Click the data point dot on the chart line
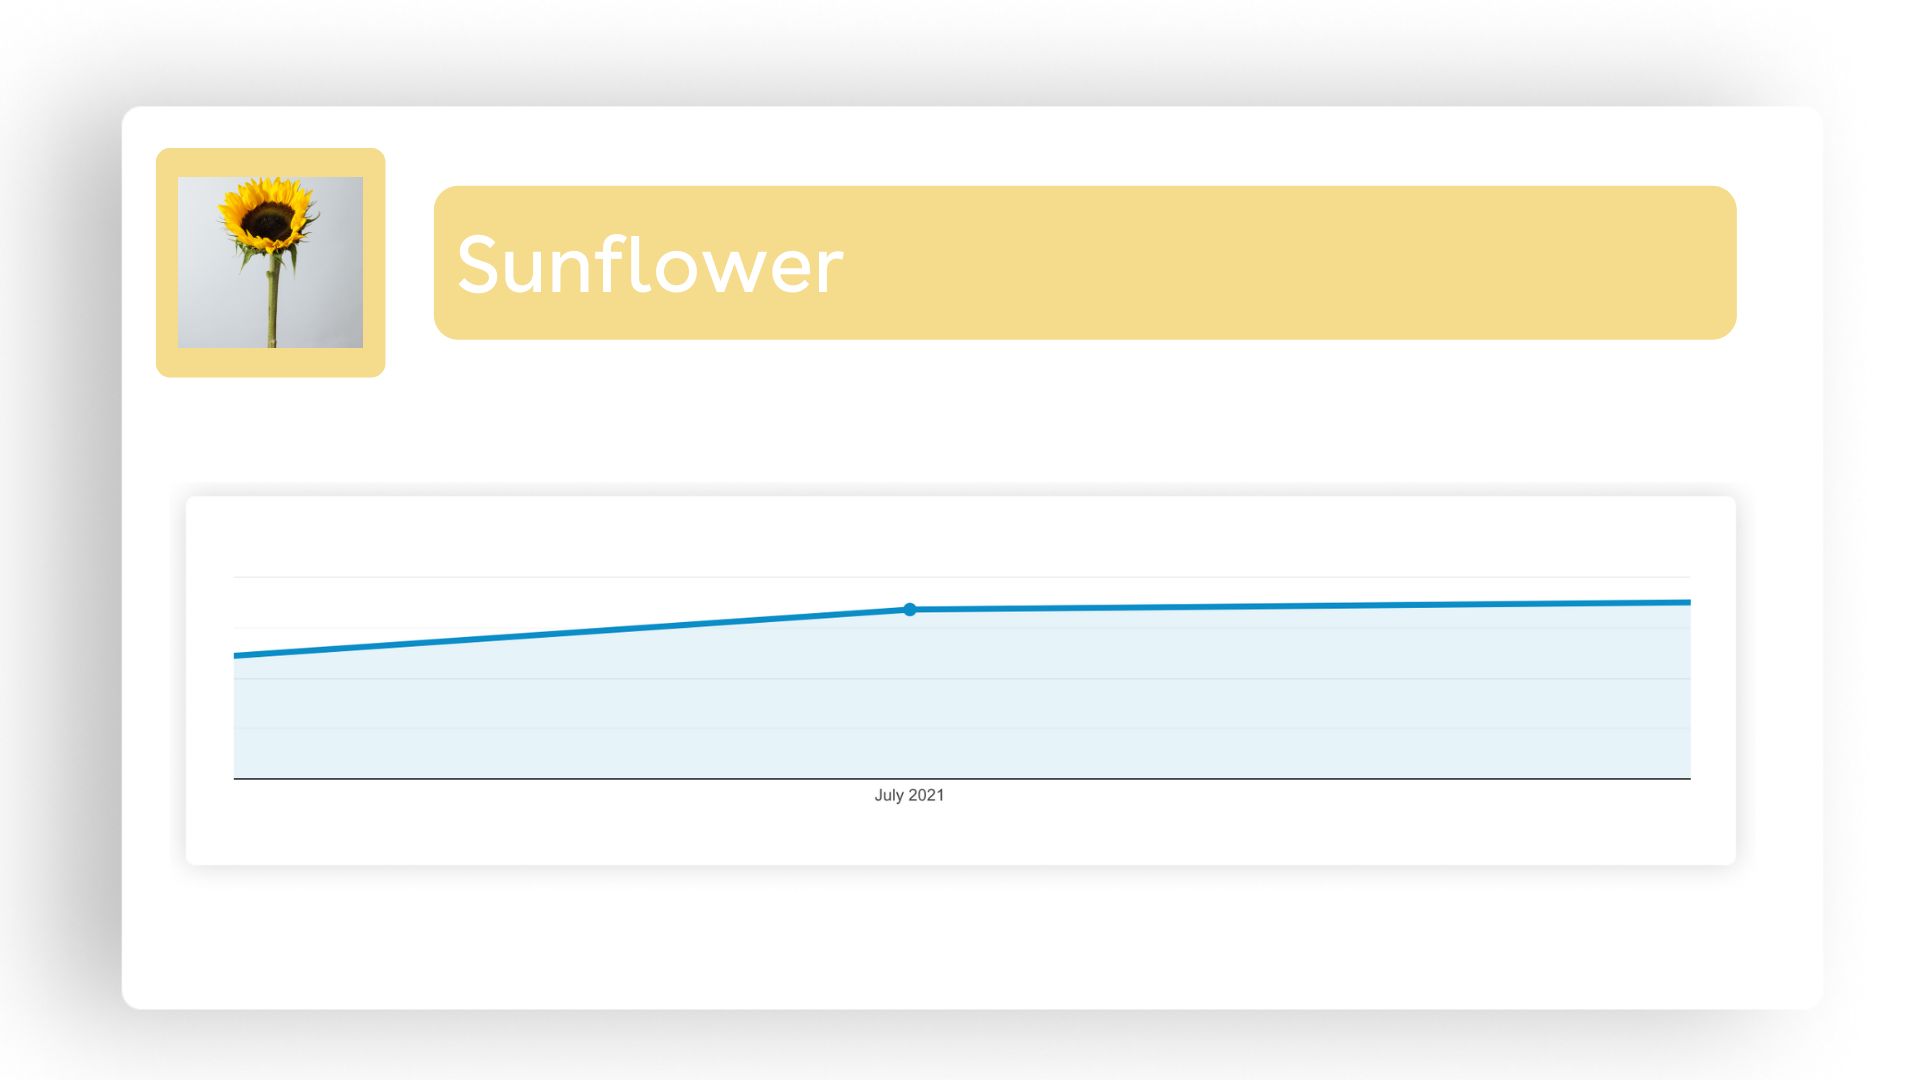 tap(909, 609)
